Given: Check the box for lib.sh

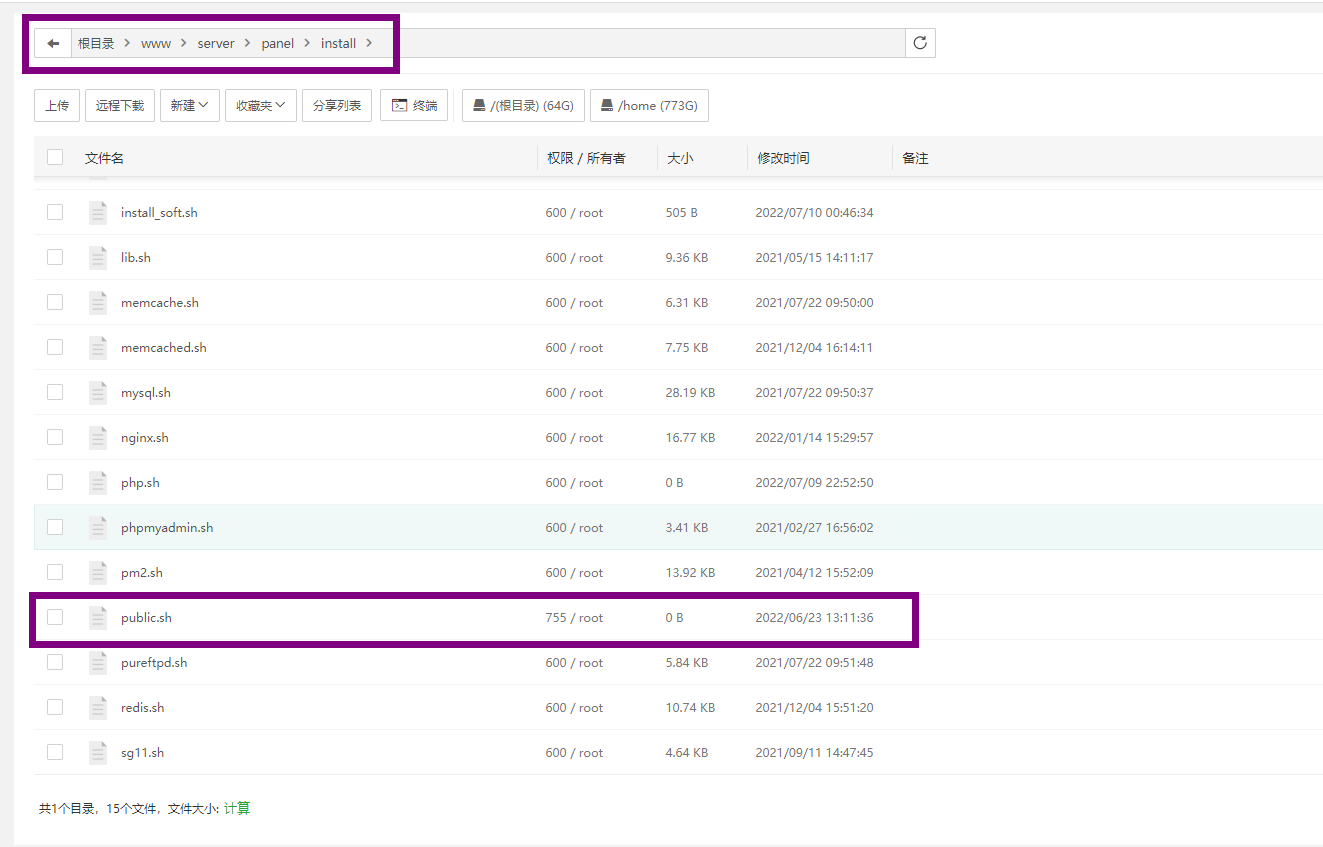Looking at the screenshot, I should (x=55, y=257).
